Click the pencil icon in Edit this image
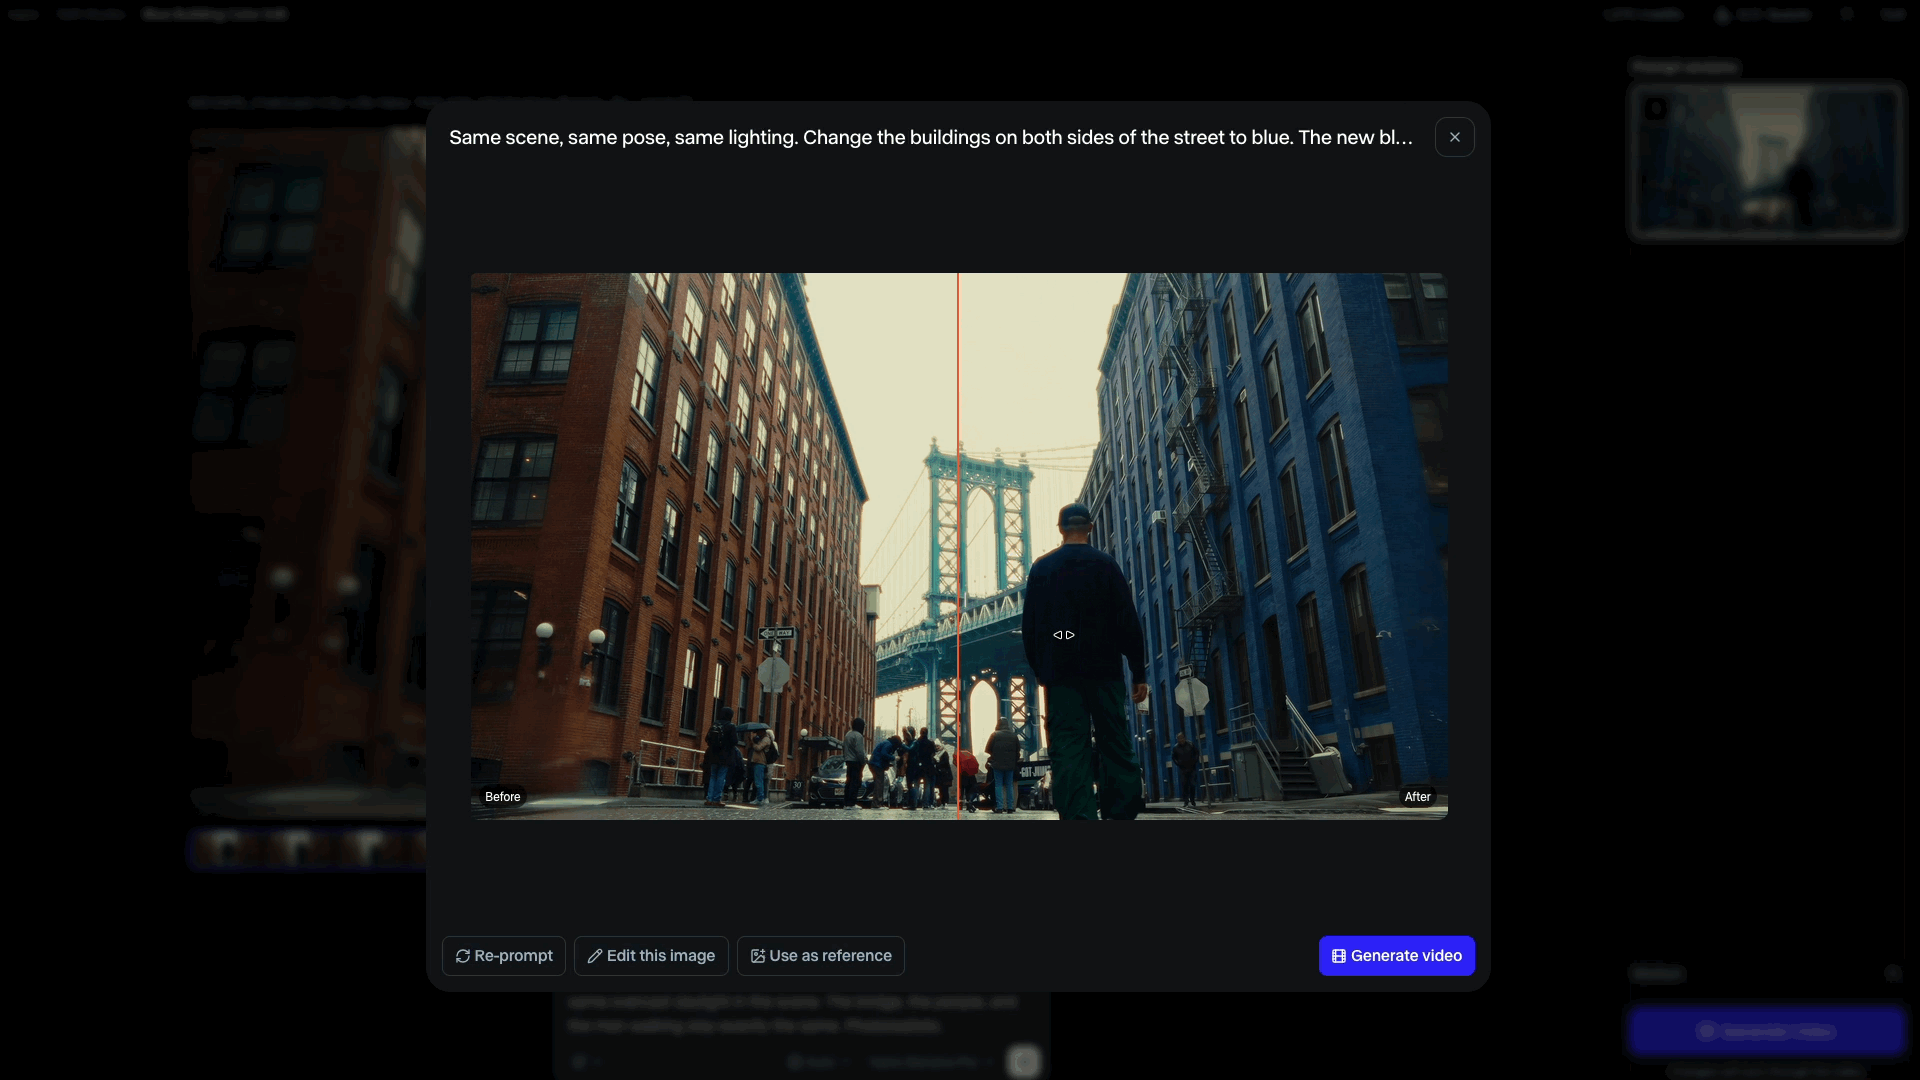Image resolution: width=1920 pixels, height=1080 pixels. pos(595,956)
